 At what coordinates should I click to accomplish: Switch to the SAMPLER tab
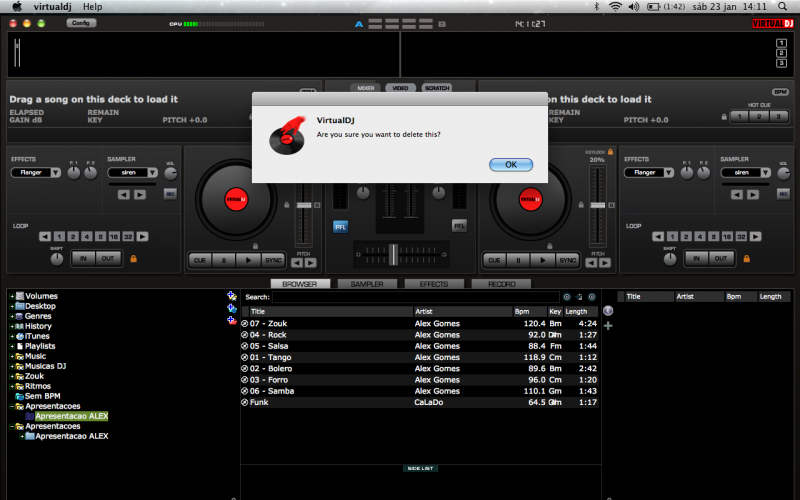366,284
